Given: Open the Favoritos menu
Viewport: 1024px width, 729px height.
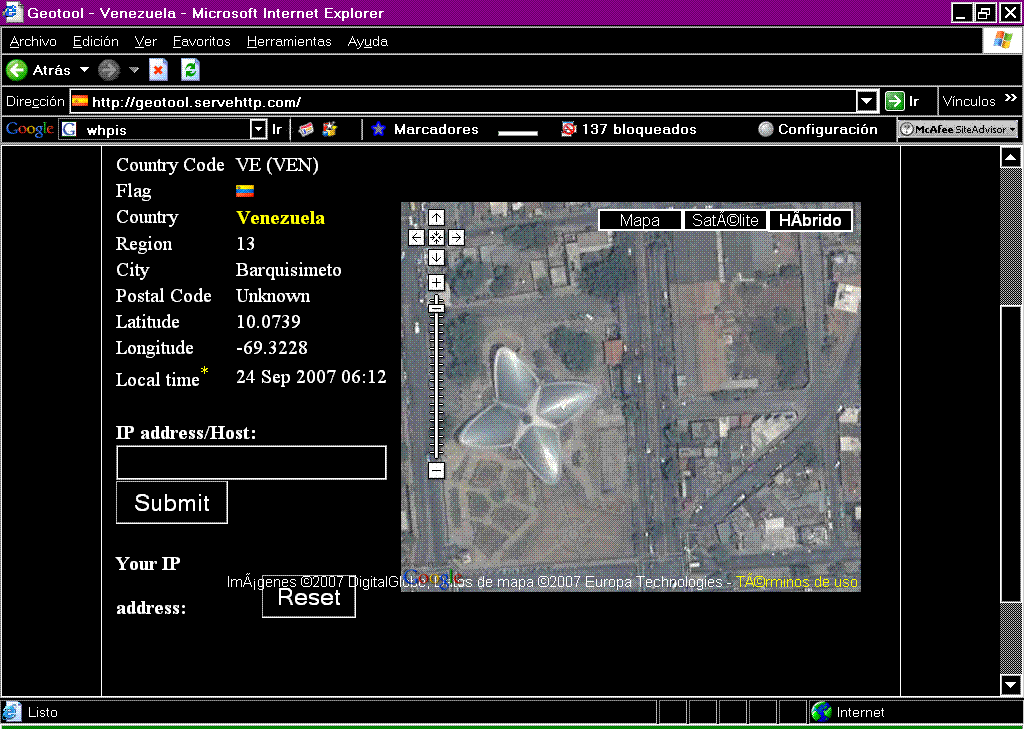Looking at the screenshot, I should click(202, 41).
